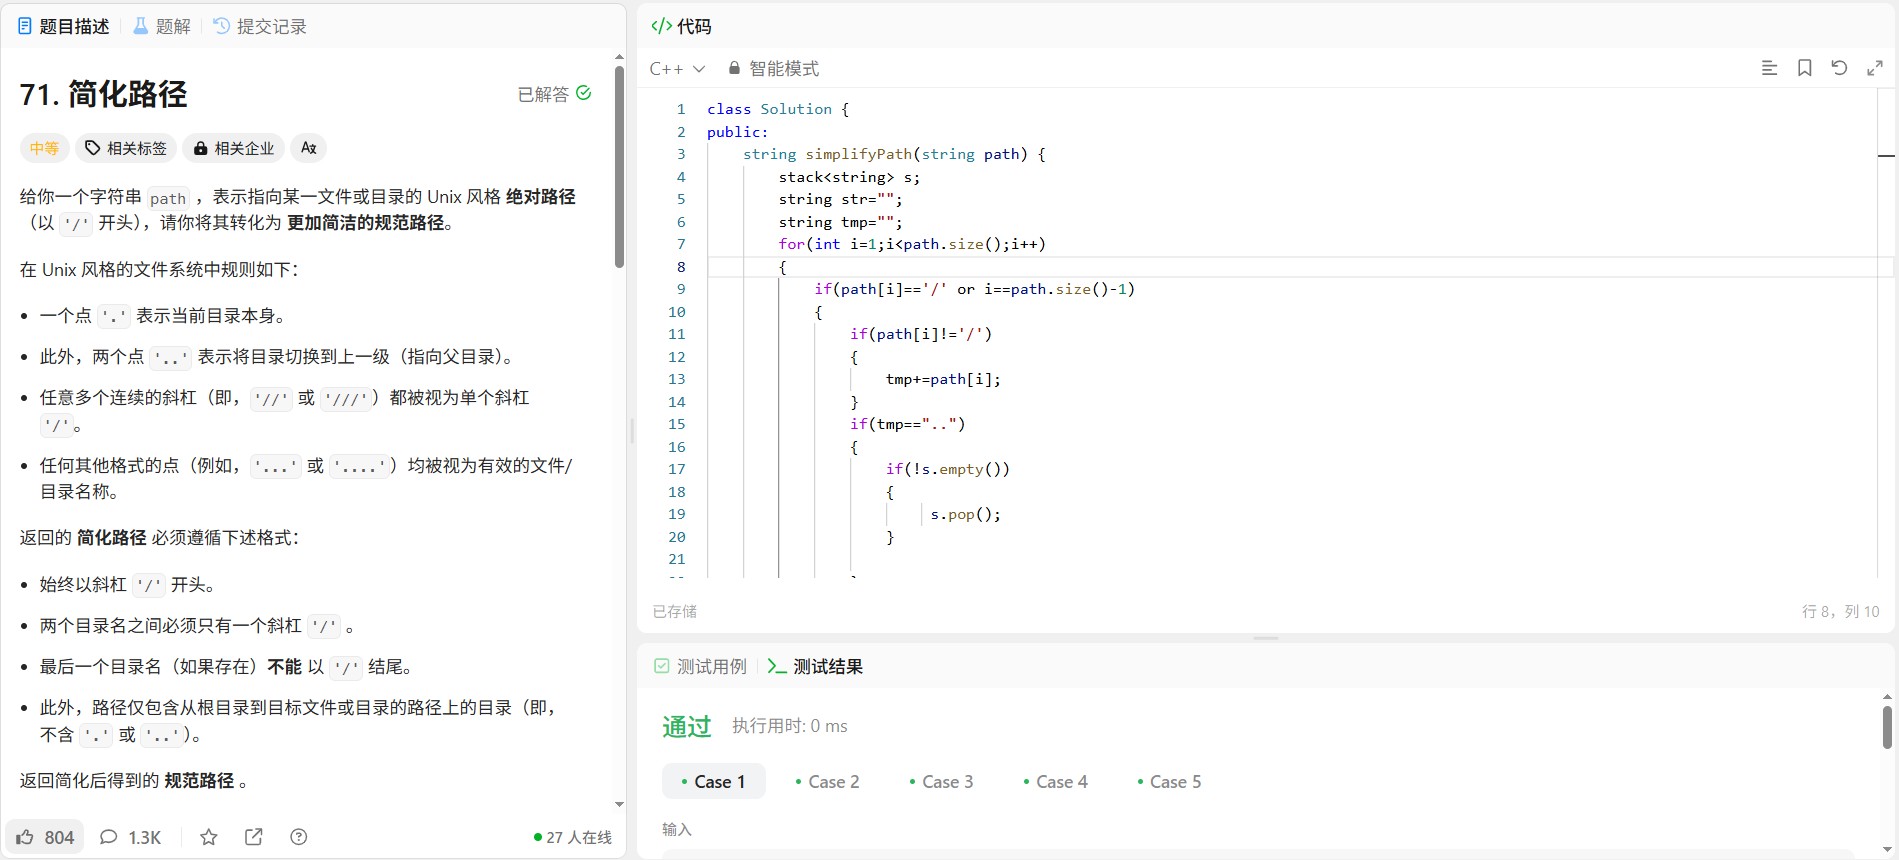The height and width of the screenshot is (860, 1899).
Task: Click code line 's.pop();'
Action: coord(965,514)
